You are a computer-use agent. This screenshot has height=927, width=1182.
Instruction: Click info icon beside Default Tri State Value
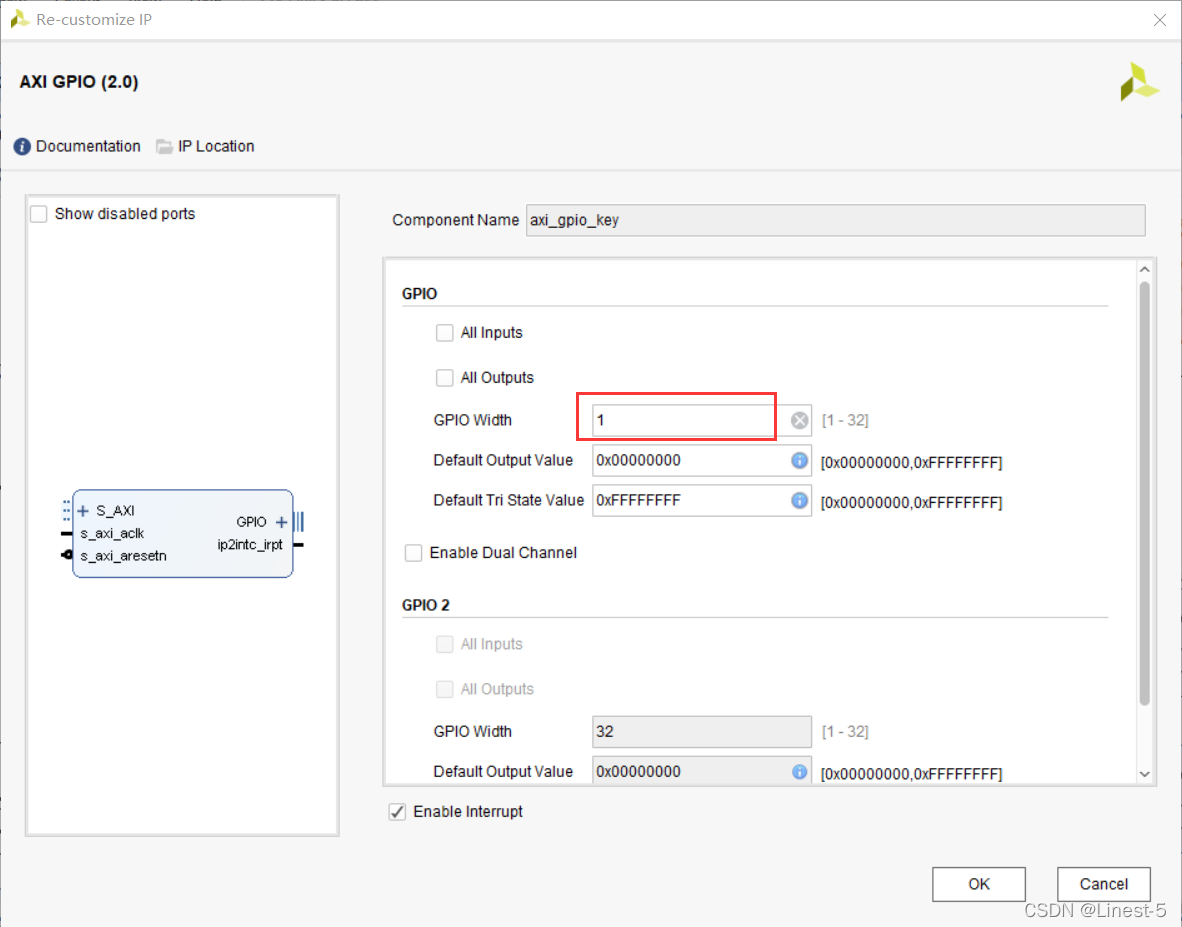(800, 500)
